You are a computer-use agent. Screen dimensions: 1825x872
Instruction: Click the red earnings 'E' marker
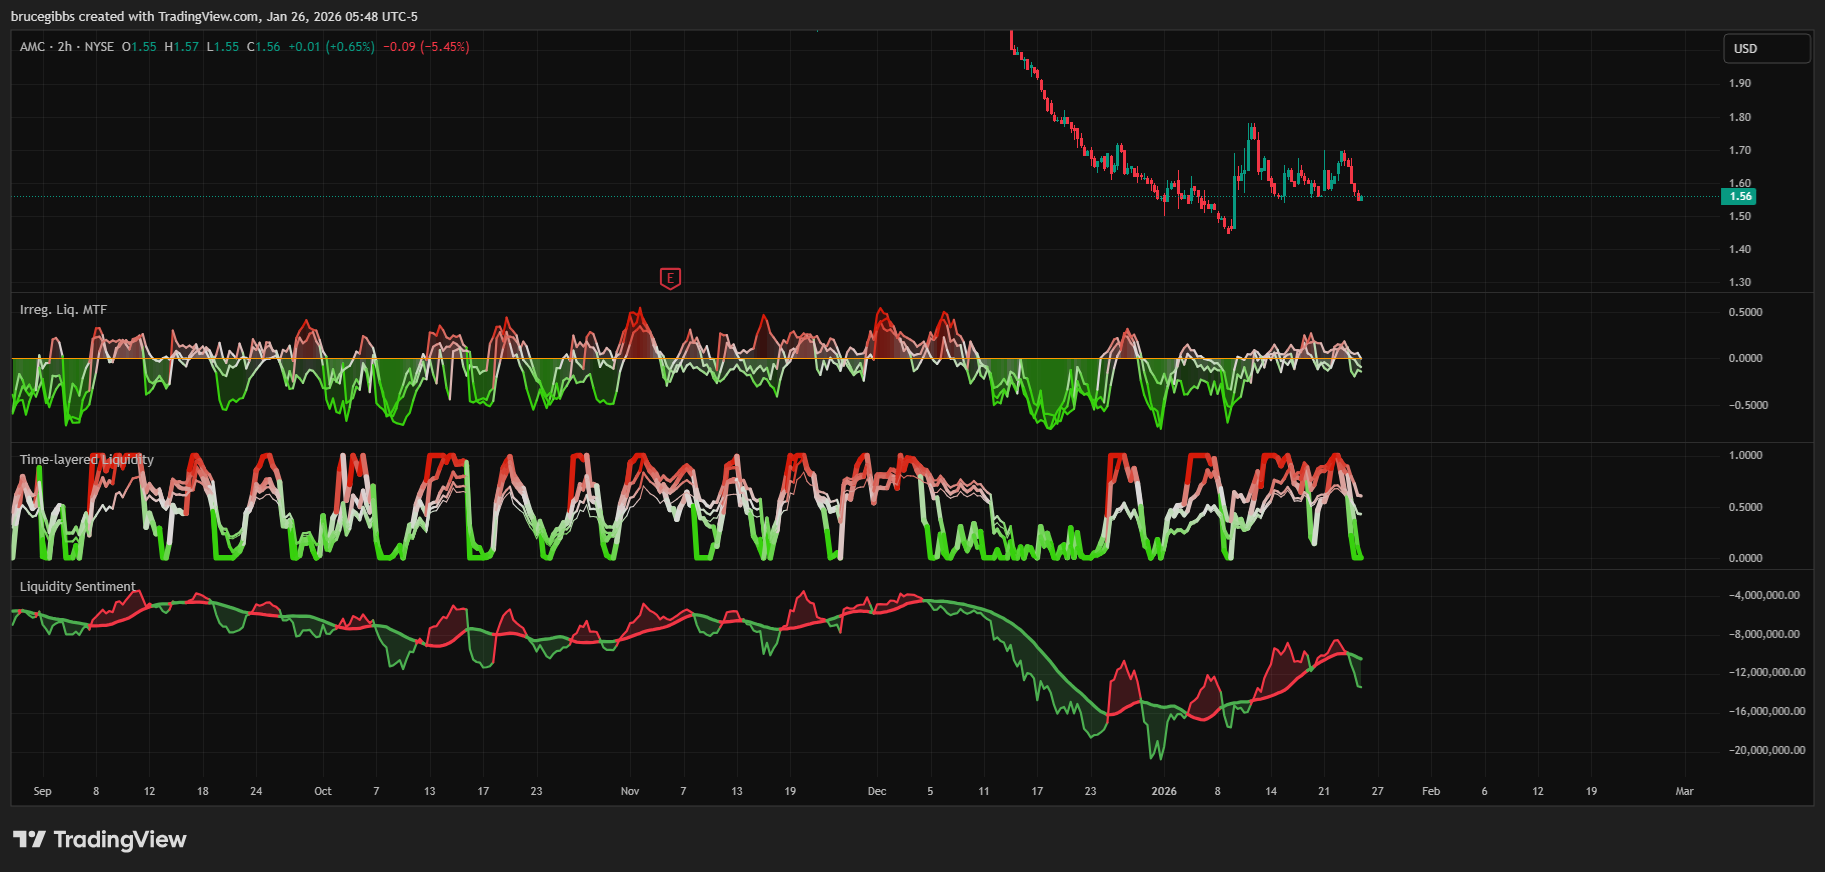[x=670, y=279]
